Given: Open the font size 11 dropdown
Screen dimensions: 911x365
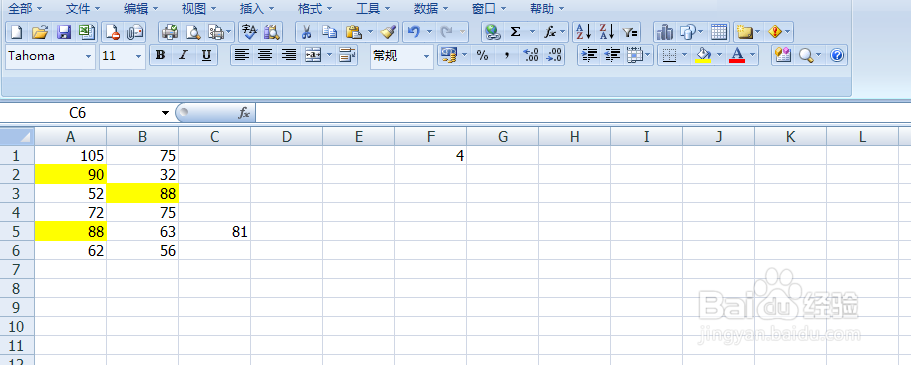Looking at the screenshot, I should click(x=138, y=56).
